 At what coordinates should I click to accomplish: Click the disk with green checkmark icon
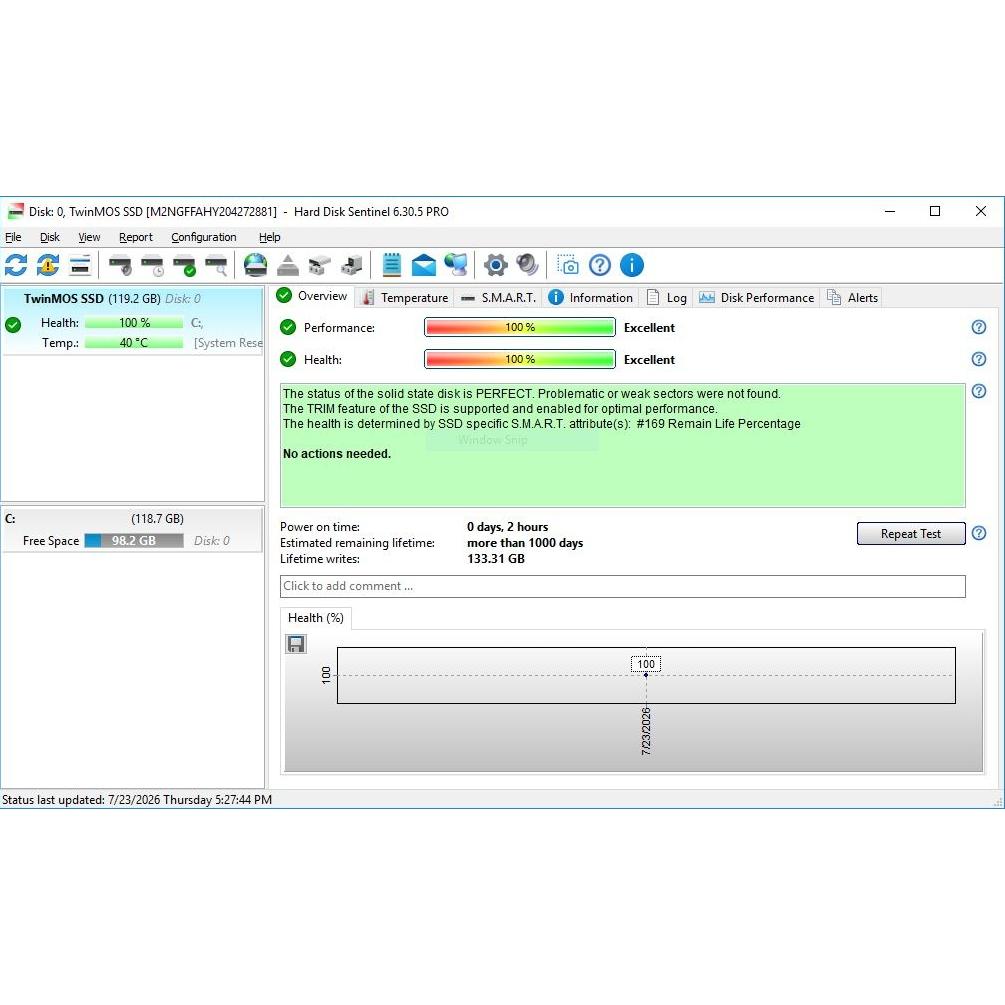(x=184, y=265)
